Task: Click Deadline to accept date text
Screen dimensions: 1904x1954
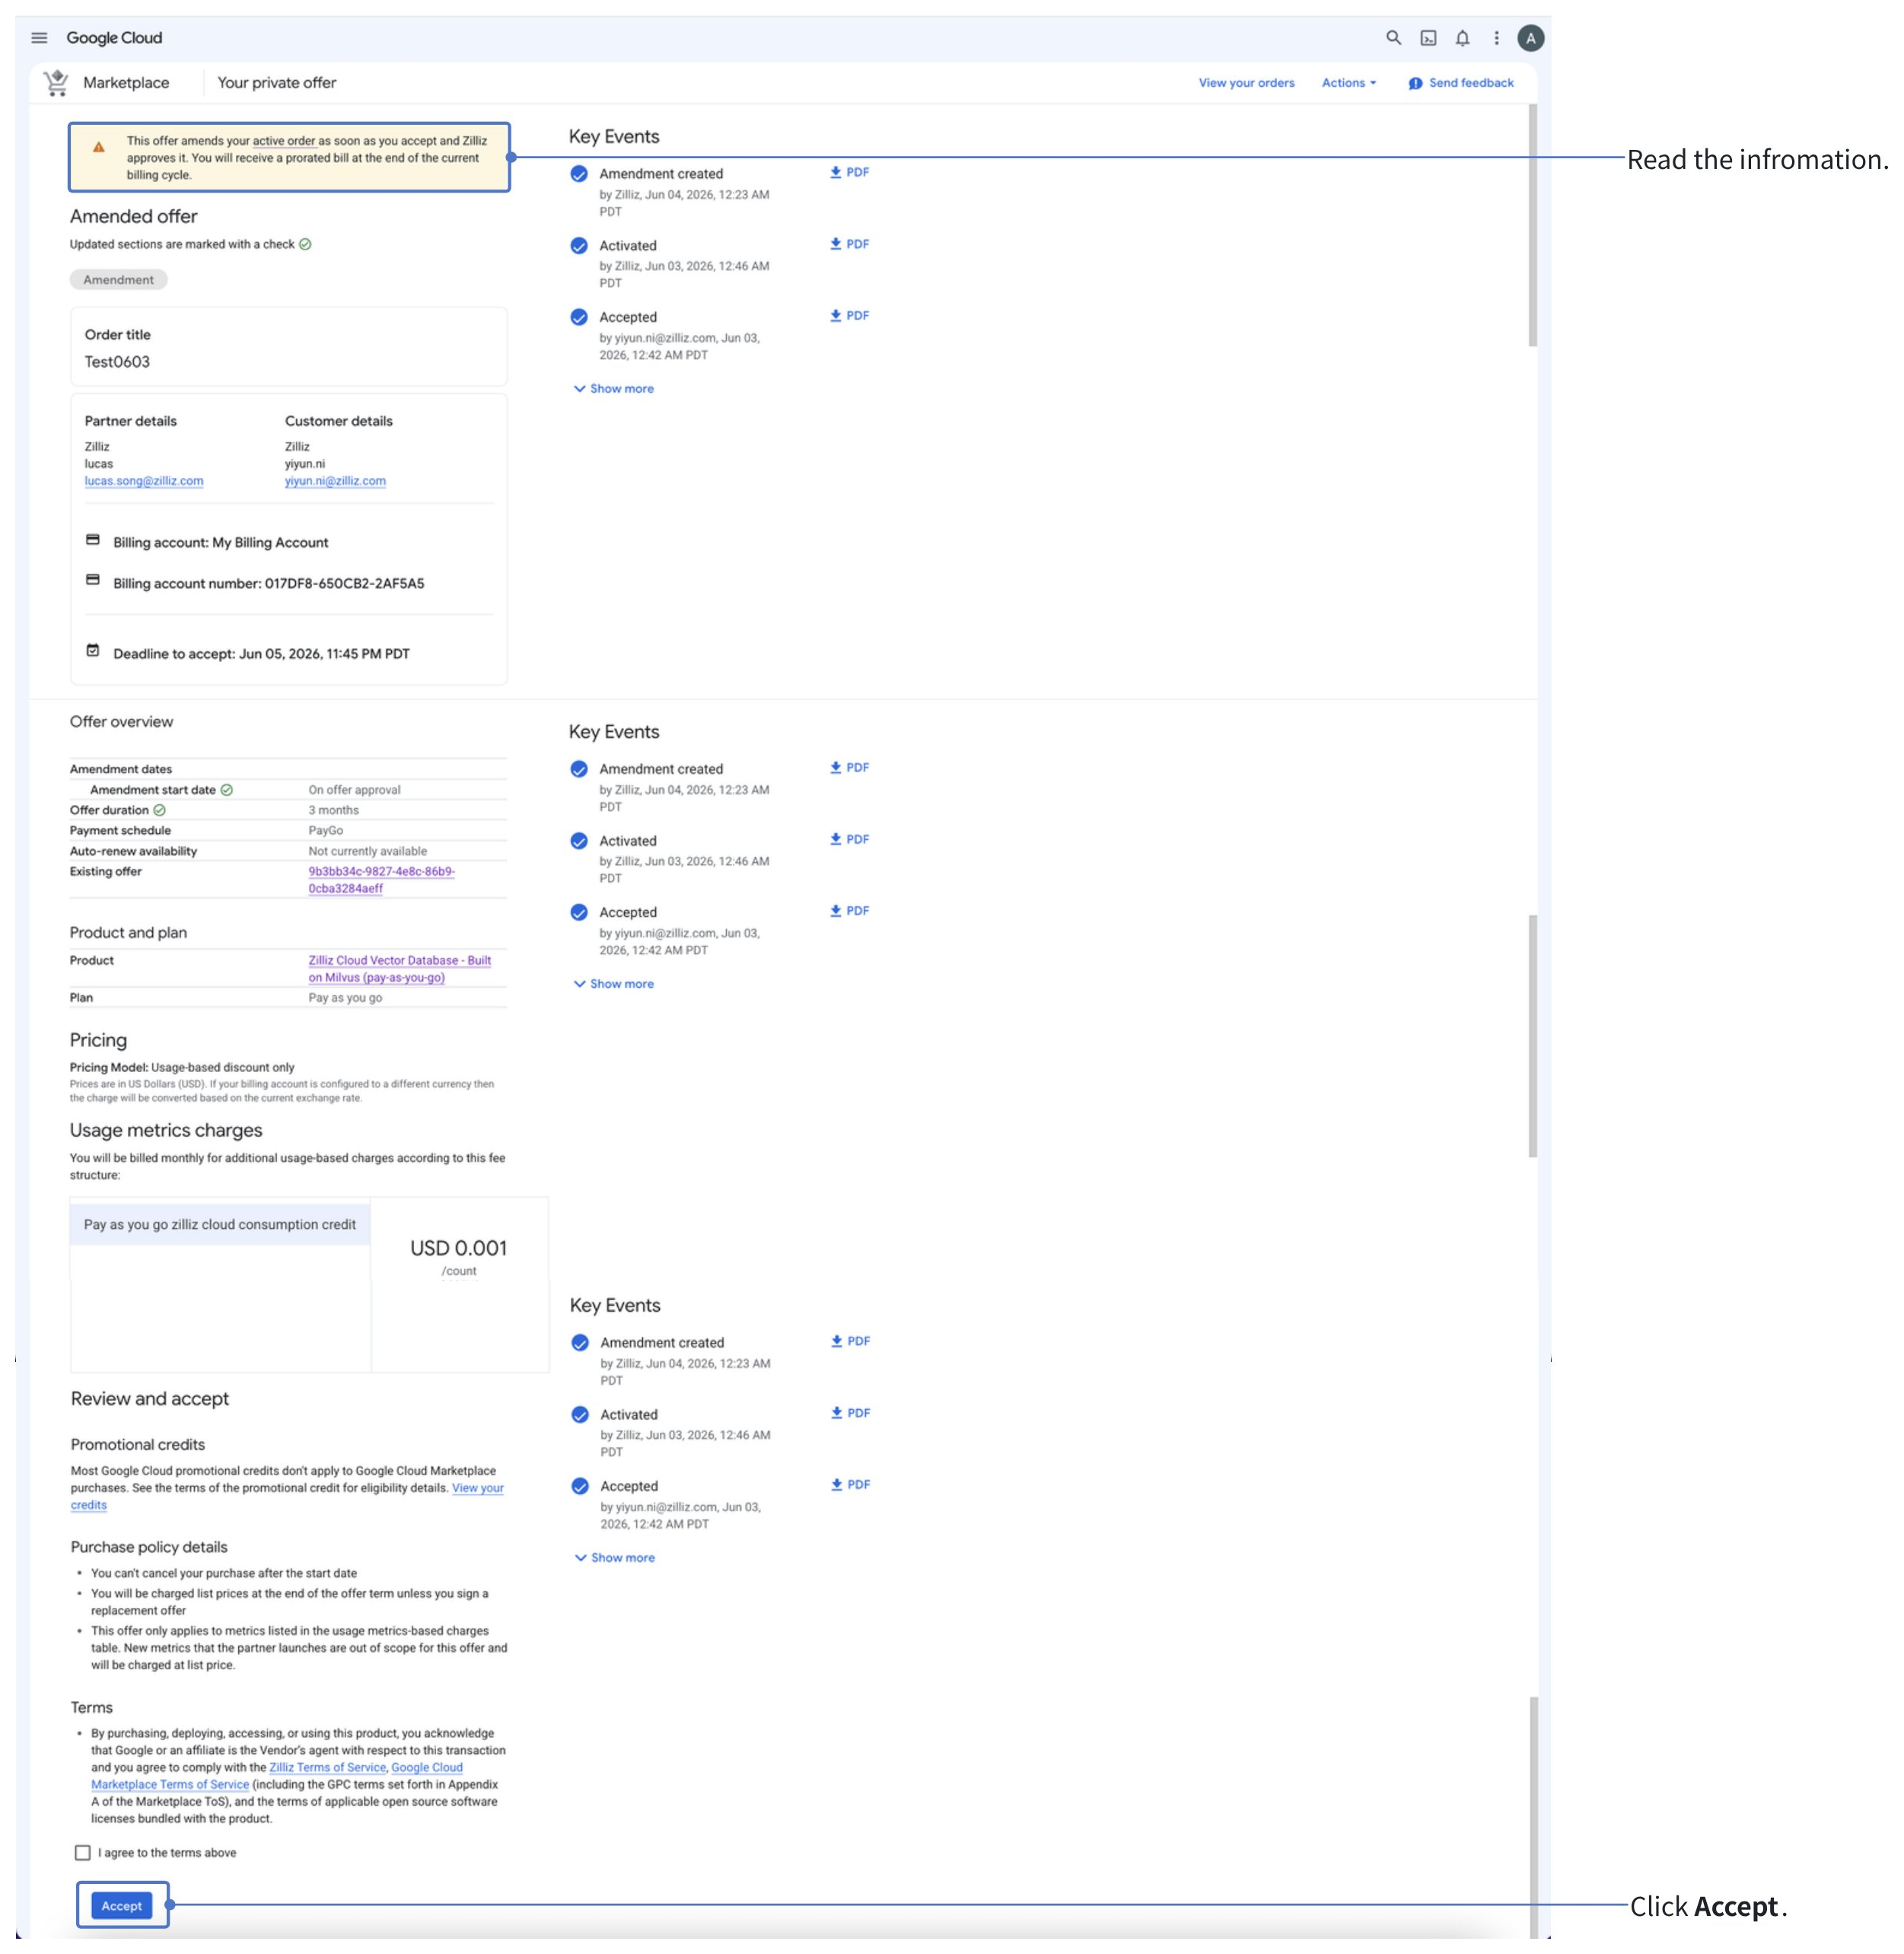Action: 261,654
